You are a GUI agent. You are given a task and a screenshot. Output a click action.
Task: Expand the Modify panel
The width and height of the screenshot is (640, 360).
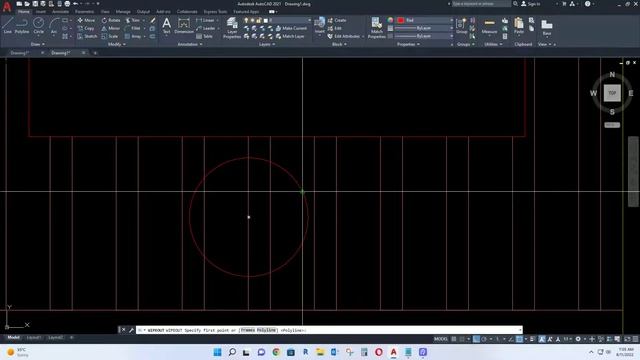116,44
